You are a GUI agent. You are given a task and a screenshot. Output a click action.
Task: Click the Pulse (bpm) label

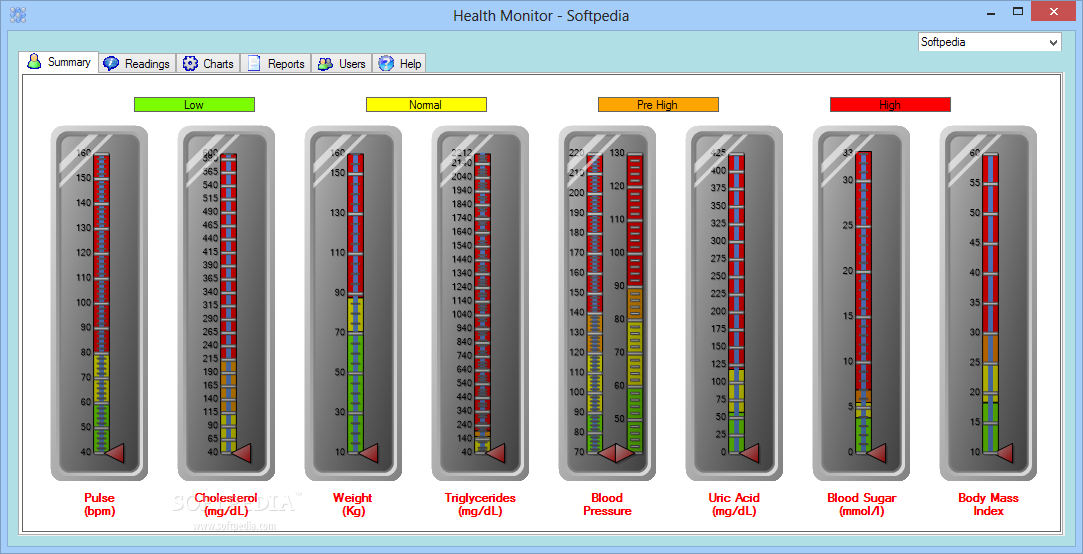click(99, 505)
